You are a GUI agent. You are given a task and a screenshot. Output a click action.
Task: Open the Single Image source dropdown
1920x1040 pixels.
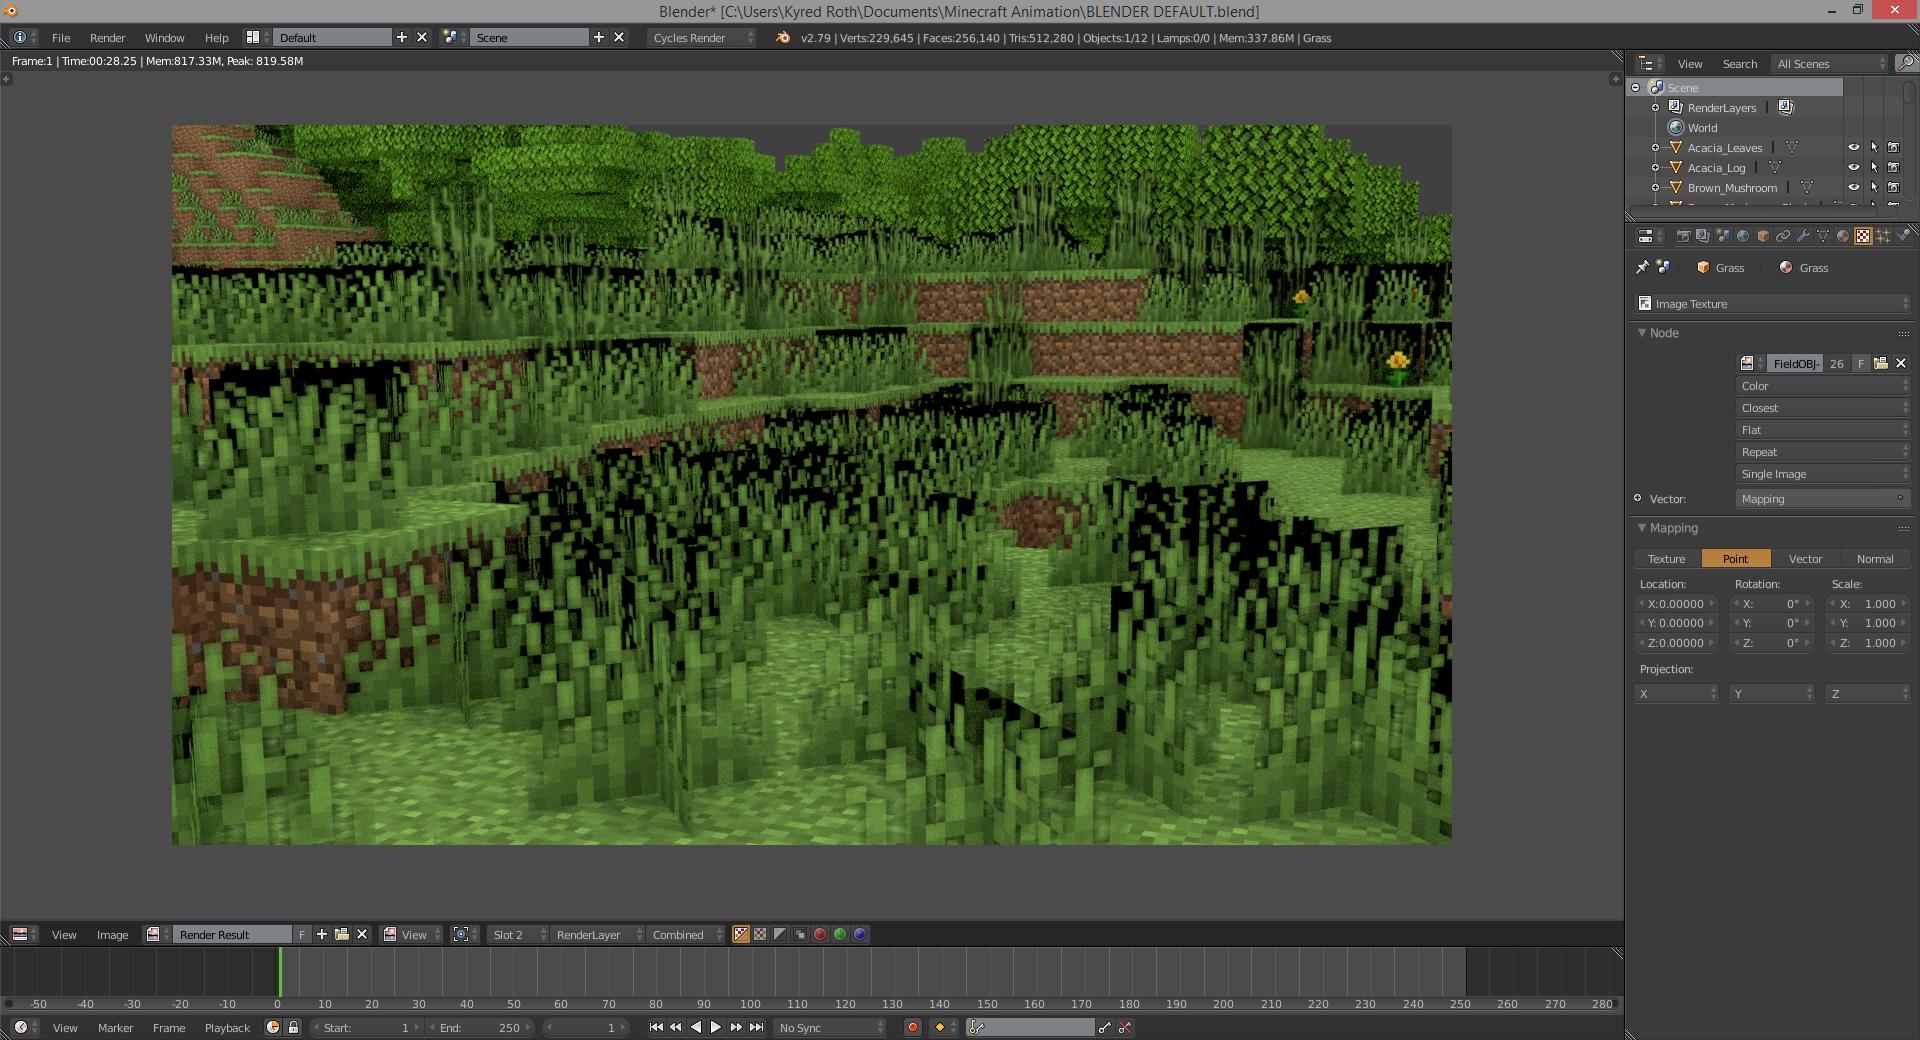(x=1823, y=474)
